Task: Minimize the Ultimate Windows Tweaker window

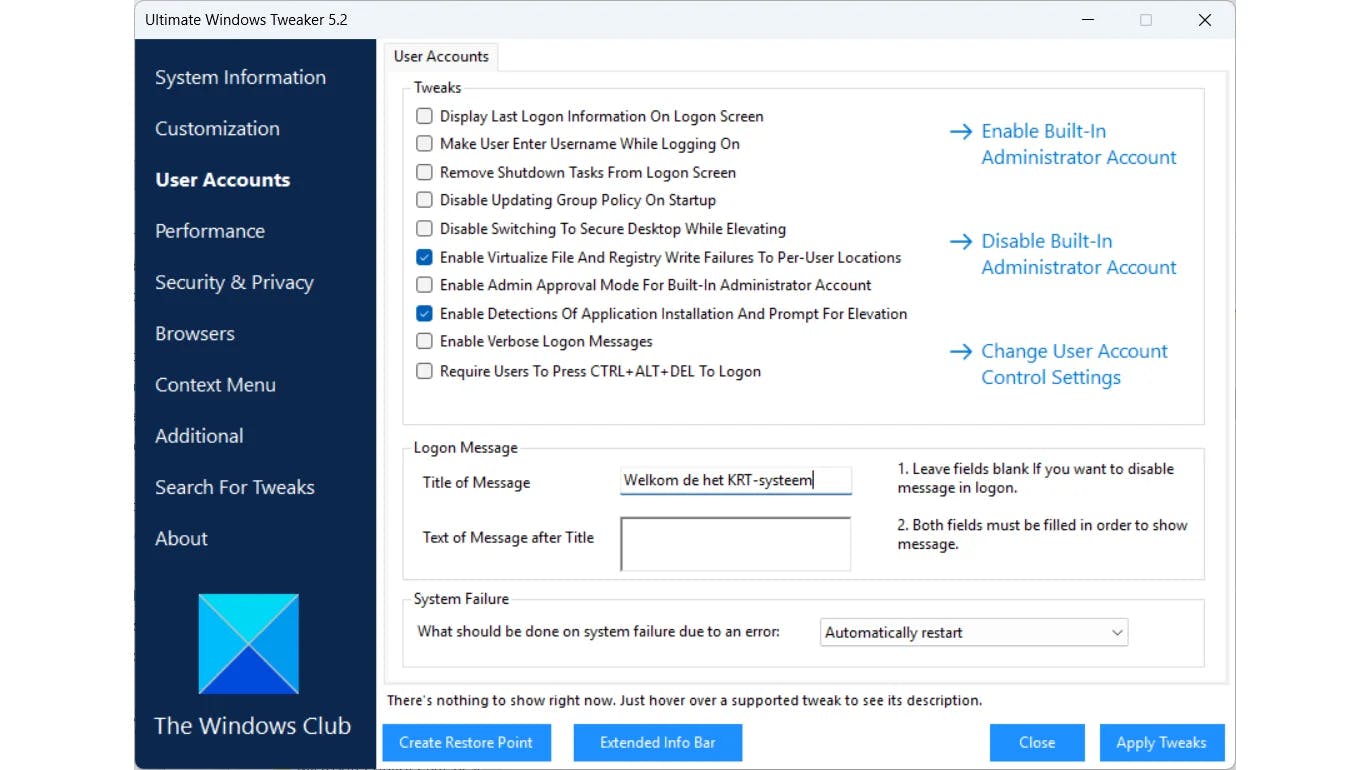Action: tap(1087, 20)
